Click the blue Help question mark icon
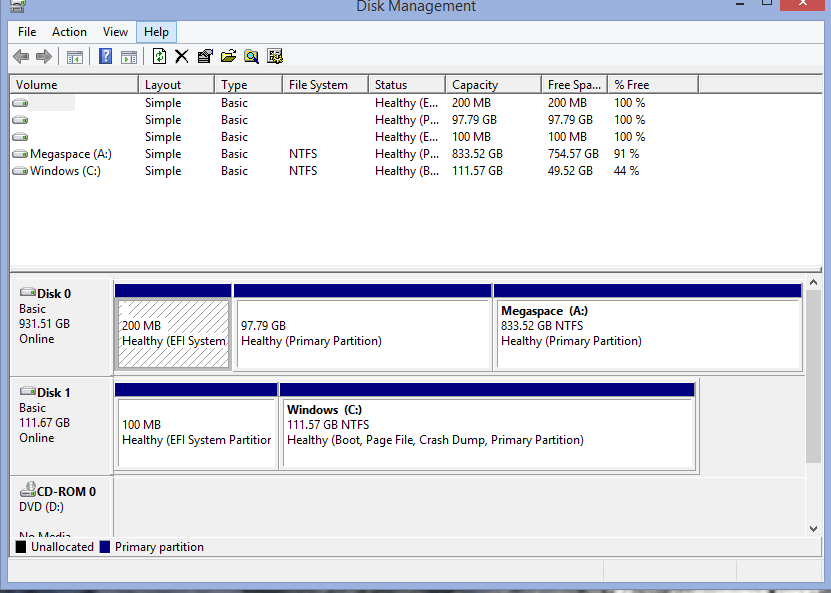 [x=106, y=57]
